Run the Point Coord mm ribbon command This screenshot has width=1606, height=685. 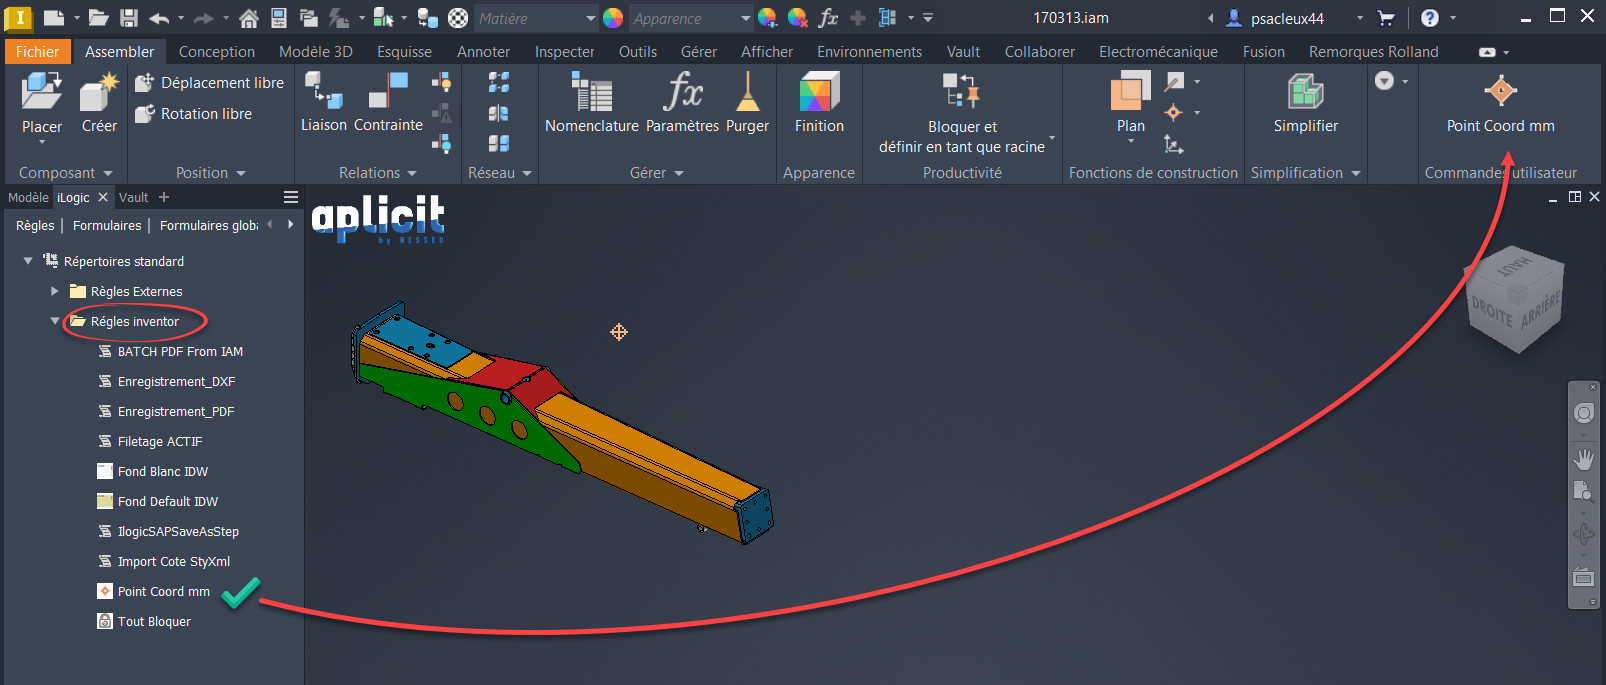(1500, 93)
